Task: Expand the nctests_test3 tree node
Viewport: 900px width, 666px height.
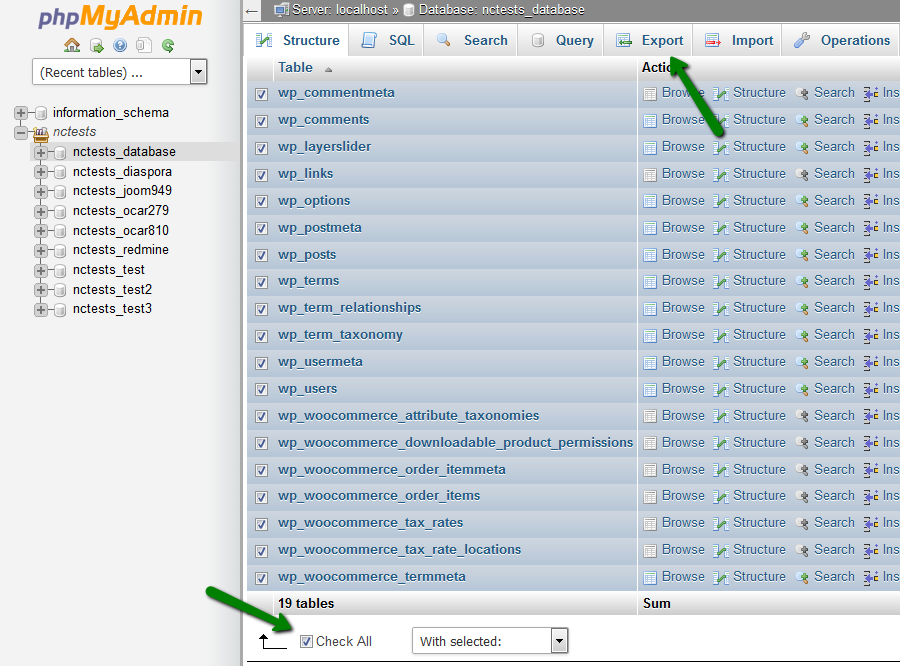Action: [x=41, y=309]
